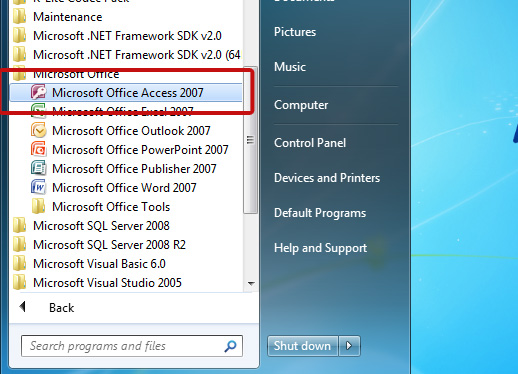Open the Microsoft Office Tools folder icon

(39, 206)
